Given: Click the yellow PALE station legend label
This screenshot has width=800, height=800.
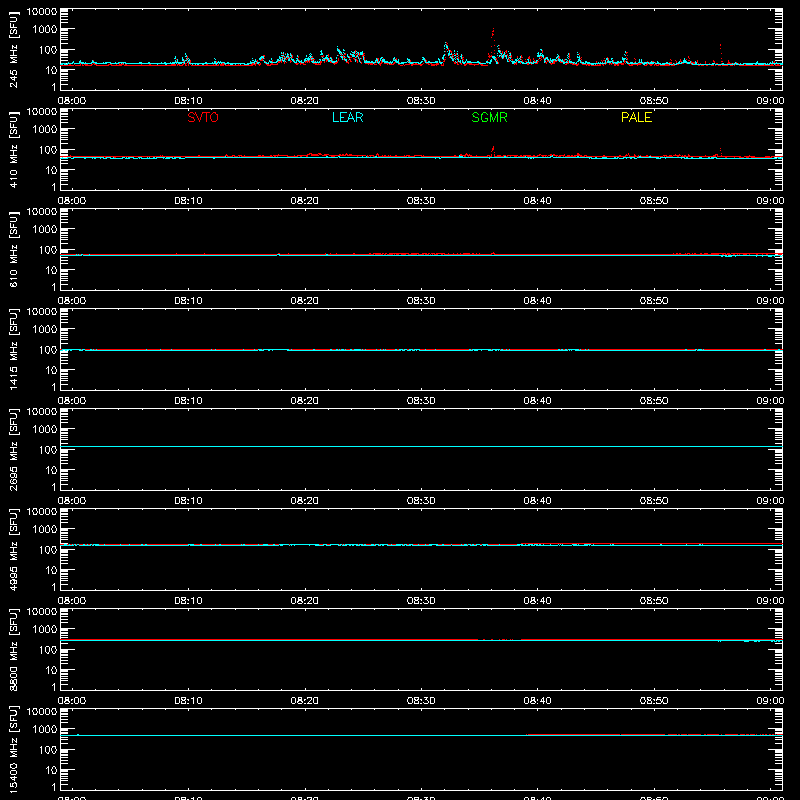Looking at the screenshot, I should pyautogui.click(x=636, y=117).
